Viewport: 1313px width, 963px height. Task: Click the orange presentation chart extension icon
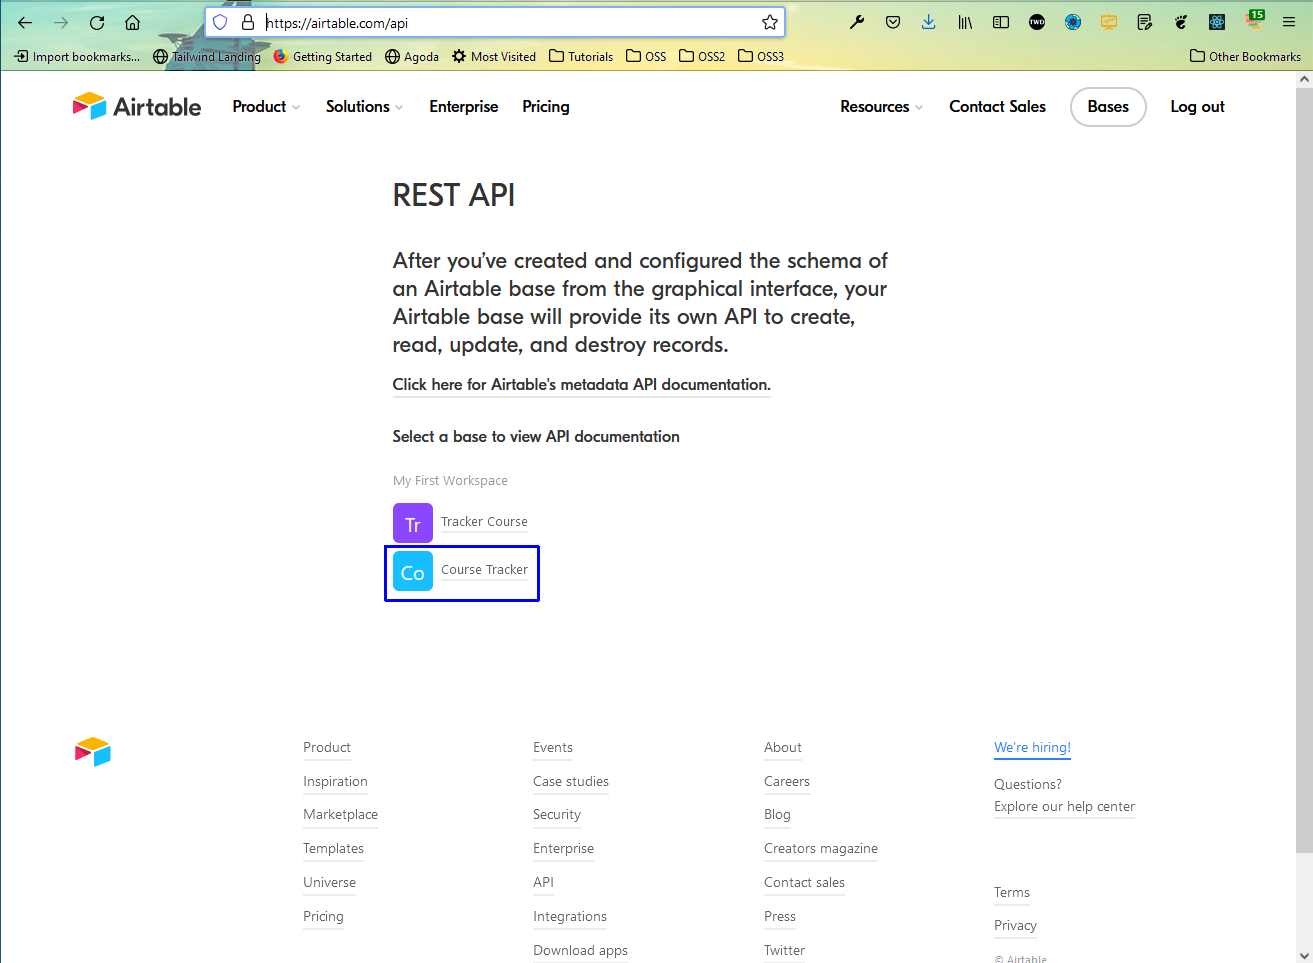point(1109,22)
